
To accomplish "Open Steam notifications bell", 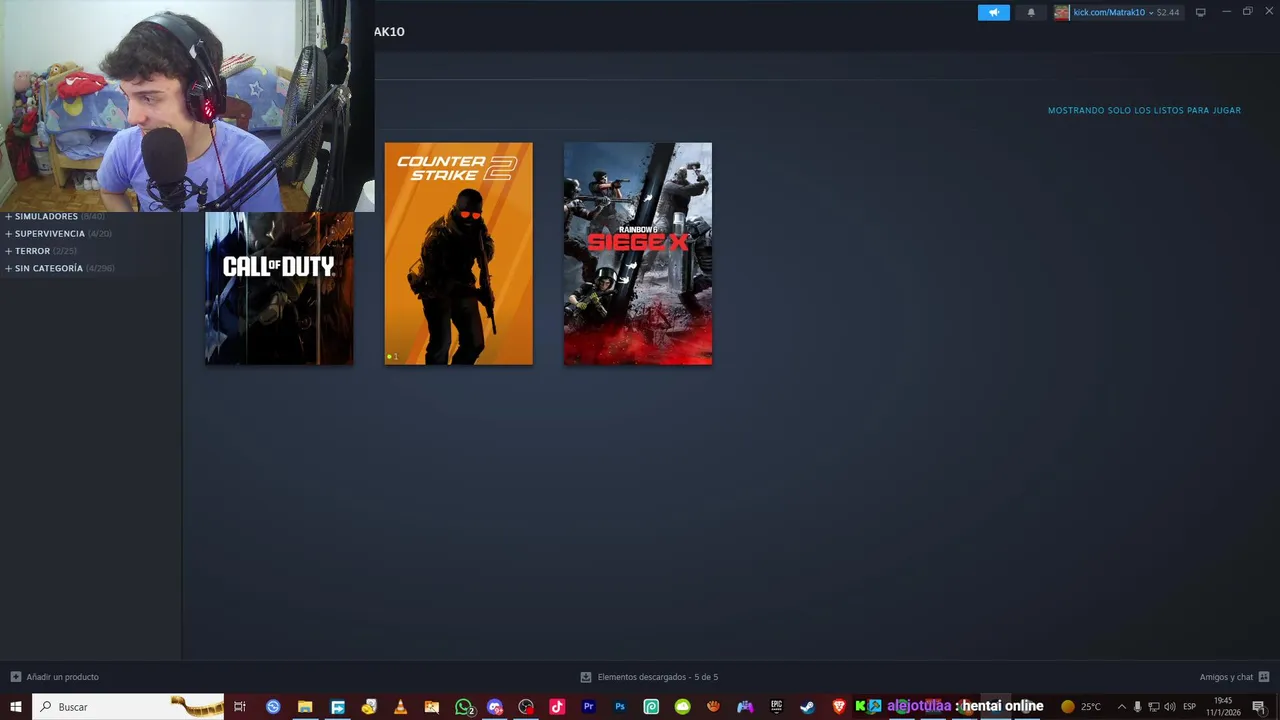I will pos(1031,12).
